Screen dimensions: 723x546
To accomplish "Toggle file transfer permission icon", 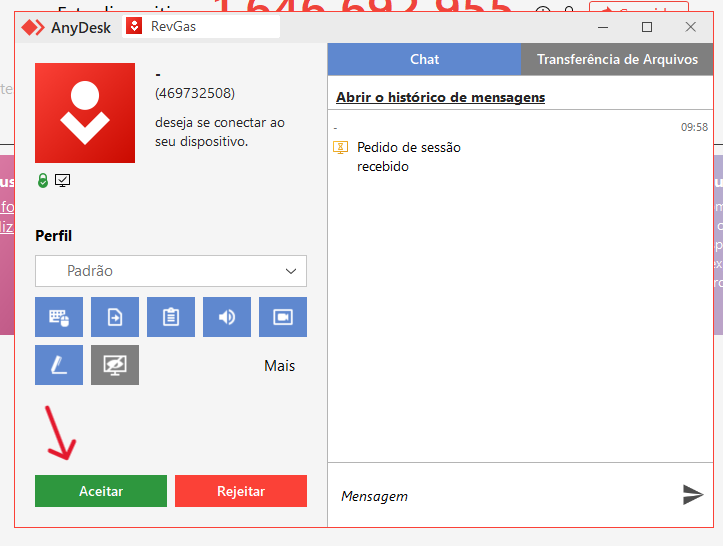I will coord(115,317).
